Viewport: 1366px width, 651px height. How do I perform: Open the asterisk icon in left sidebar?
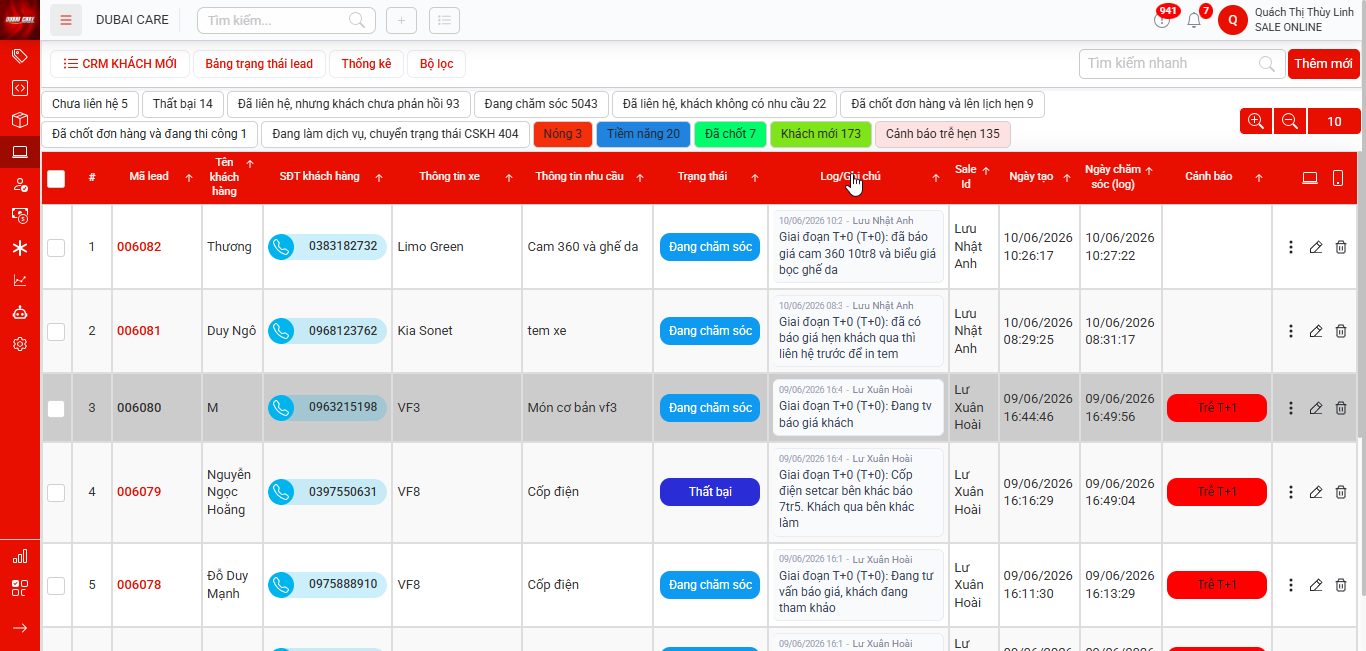pyautogui.click(x=19, y=248)
